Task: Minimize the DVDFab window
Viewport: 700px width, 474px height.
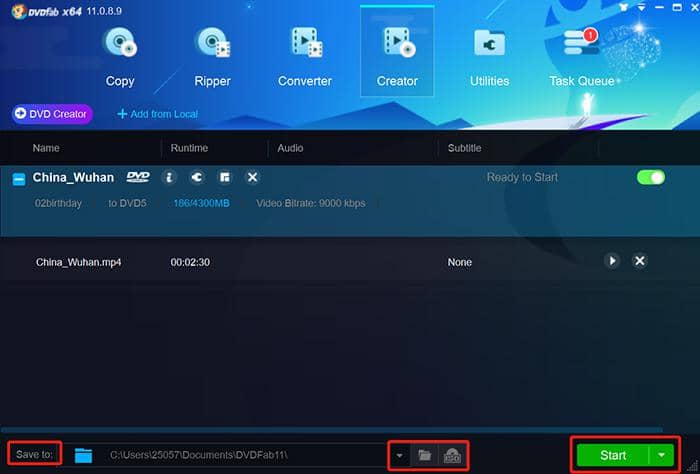Action: [659, 8]
